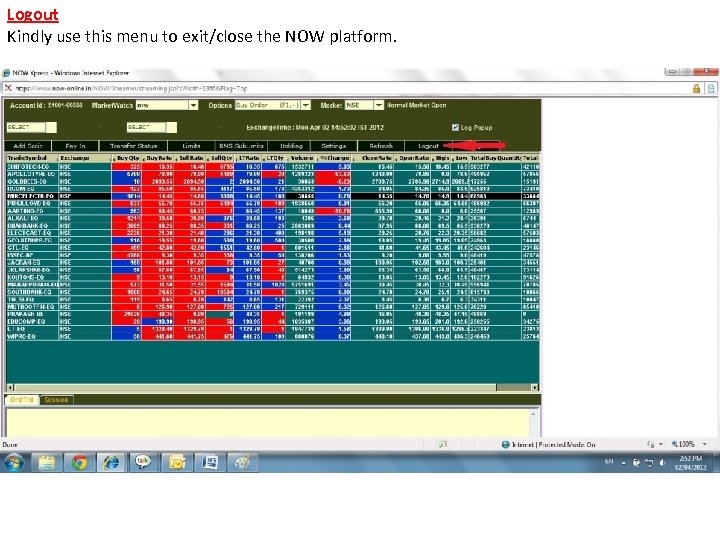Select the EDUCOMP-EQ row

[x=273, y=321]
